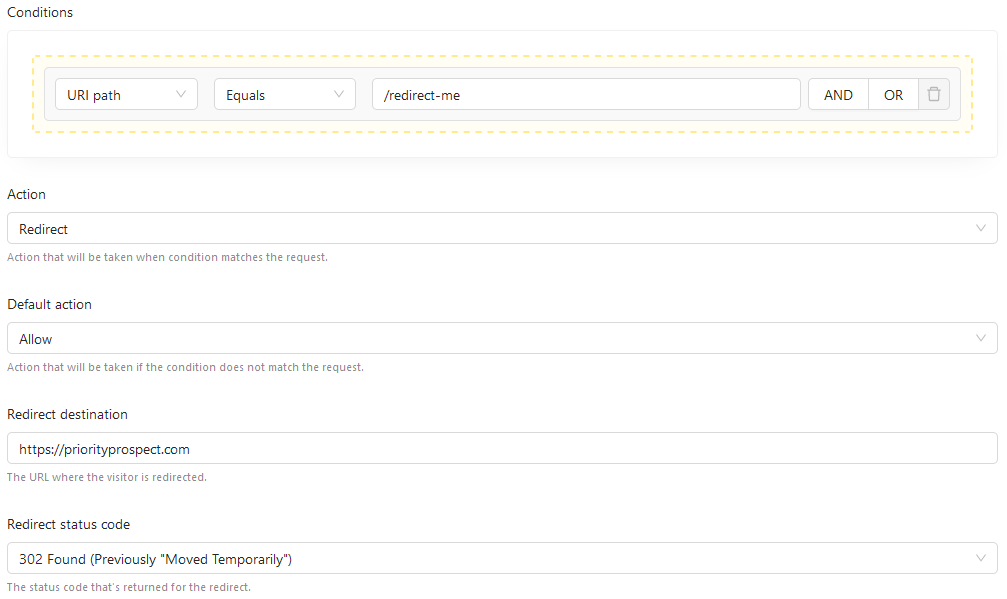Select the Redirect status code label
The image size is (1007, 599).
(x=69, y=525)
